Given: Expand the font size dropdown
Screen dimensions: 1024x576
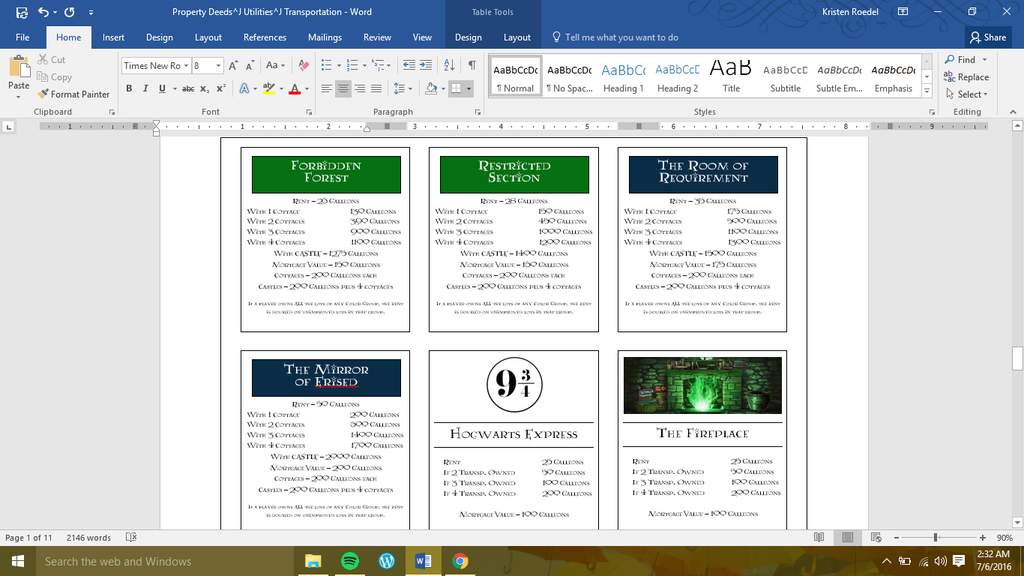Looking at the screenshot, I should (218, 66).
